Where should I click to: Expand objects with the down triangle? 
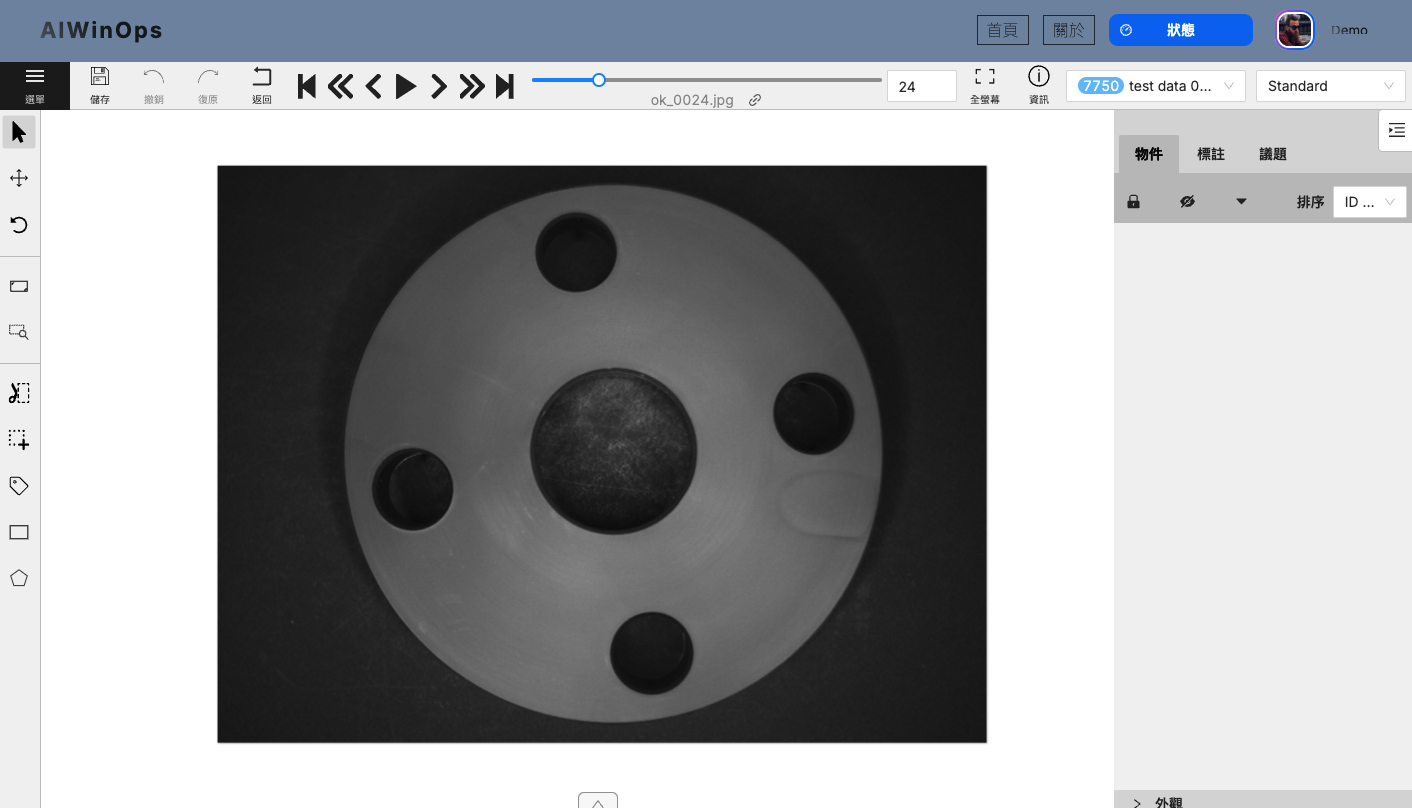[x=1241, y=202]
